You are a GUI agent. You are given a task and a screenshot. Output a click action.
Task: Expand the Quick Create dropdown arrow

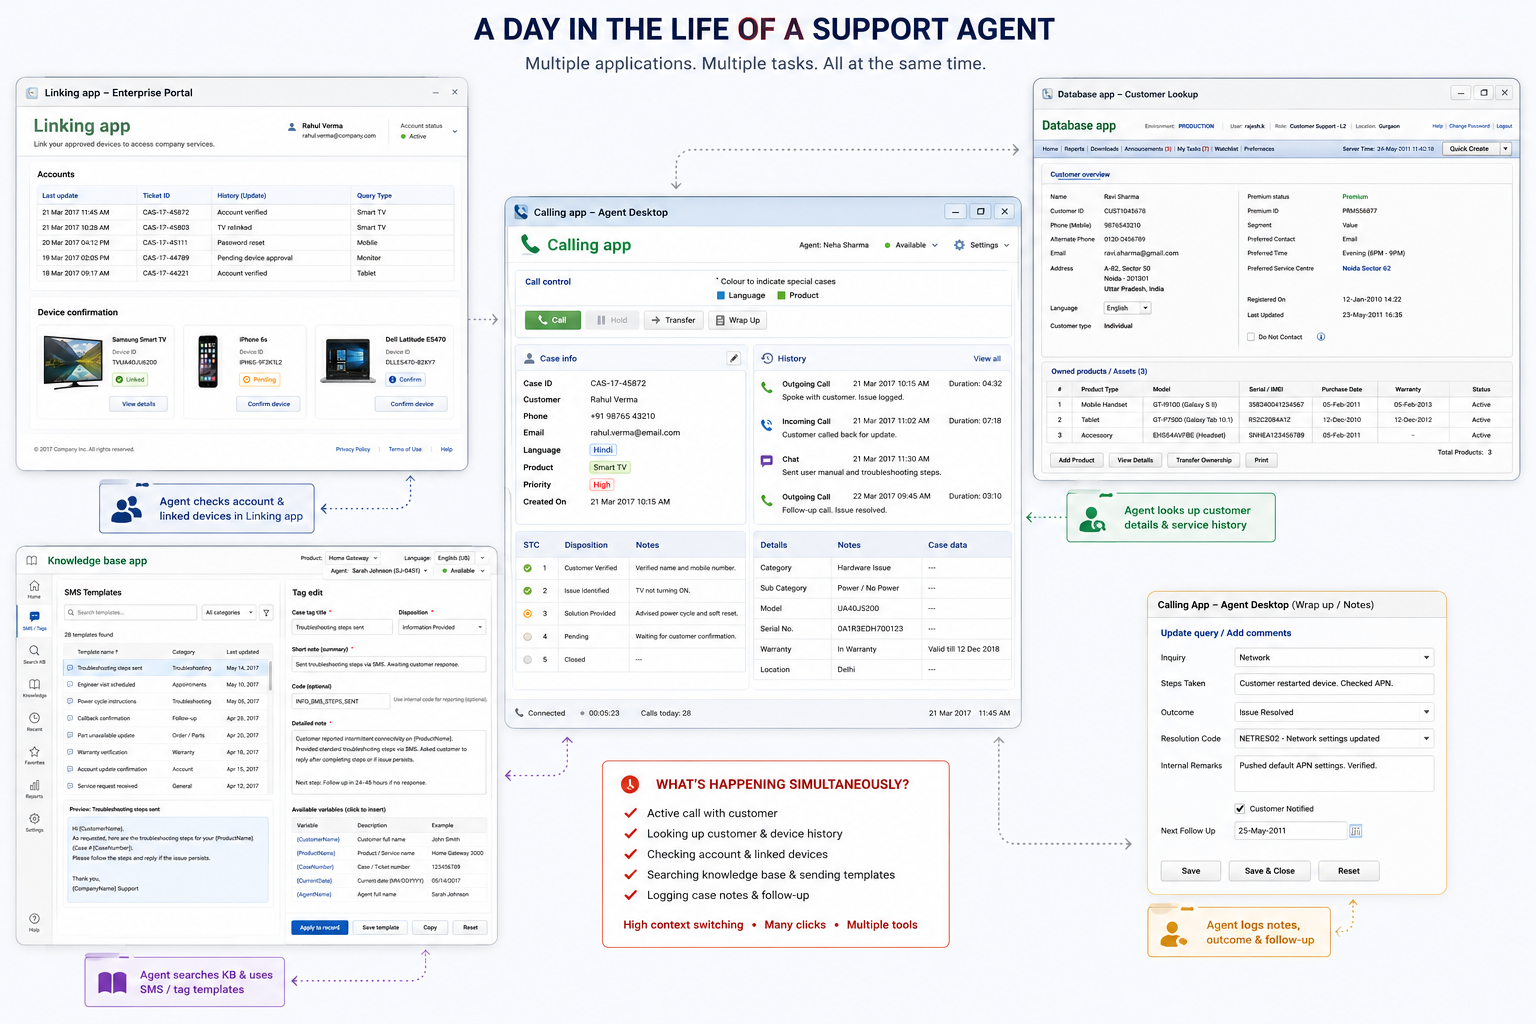point(1505,149)
